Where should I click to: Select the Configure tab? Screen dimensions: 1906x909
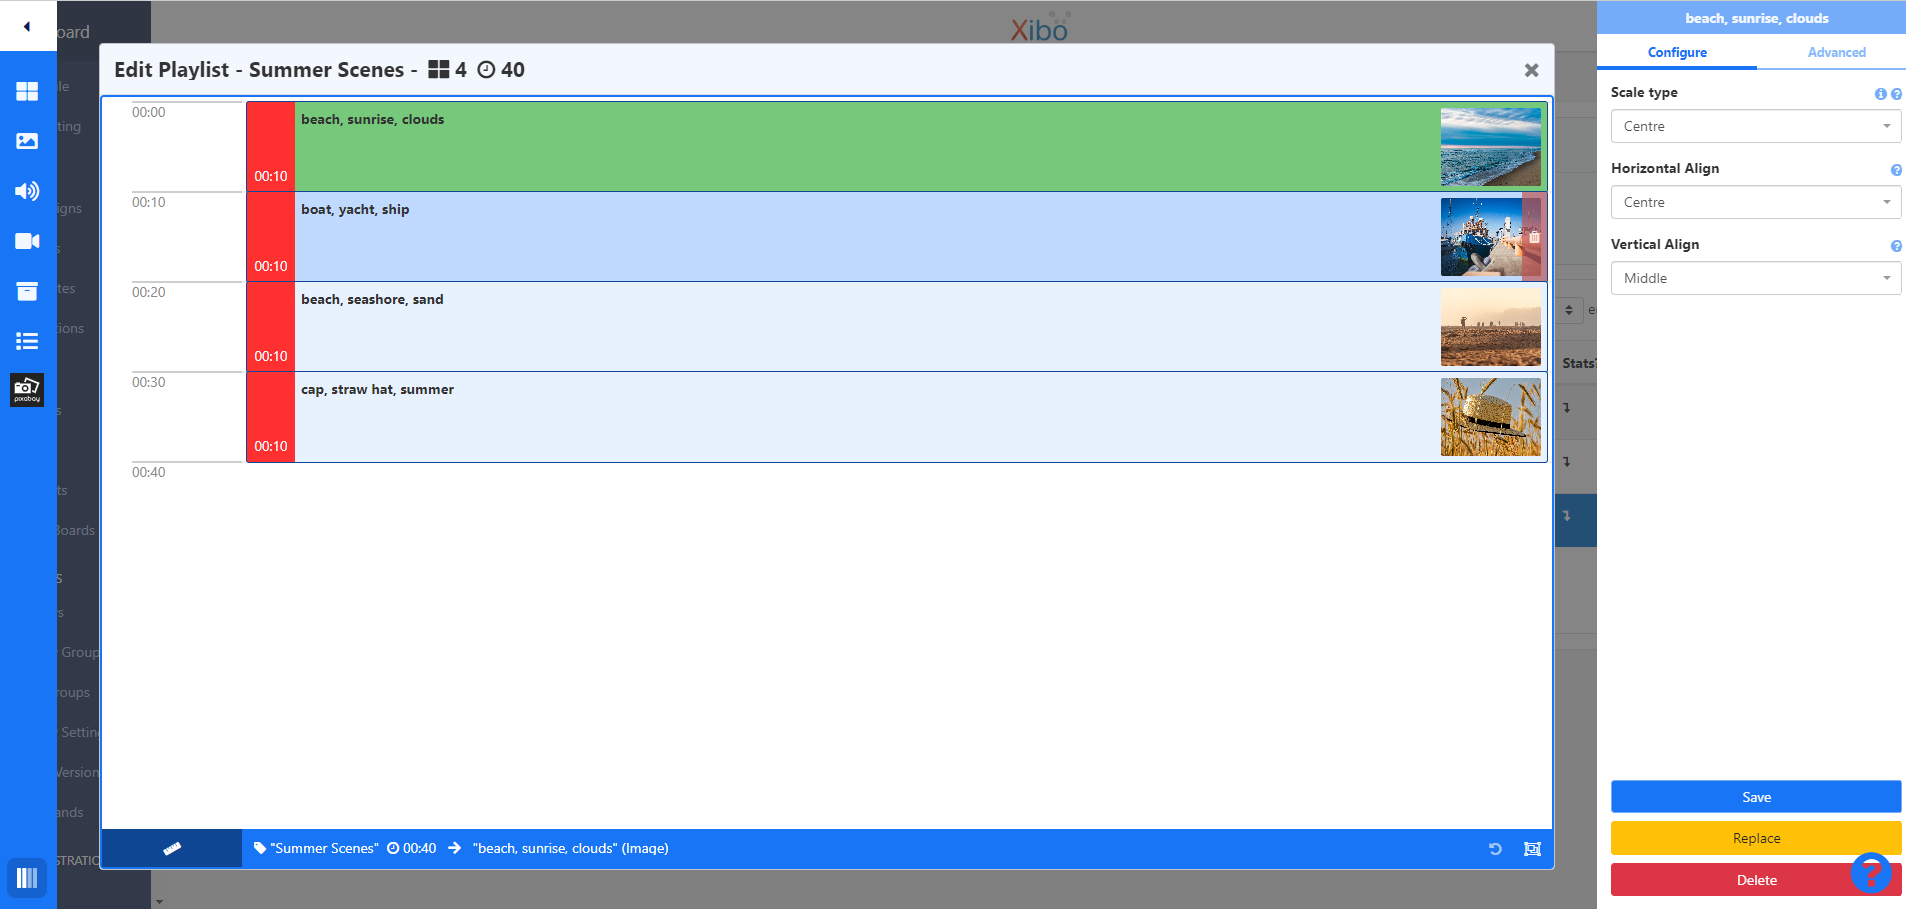click(1677, 53)
